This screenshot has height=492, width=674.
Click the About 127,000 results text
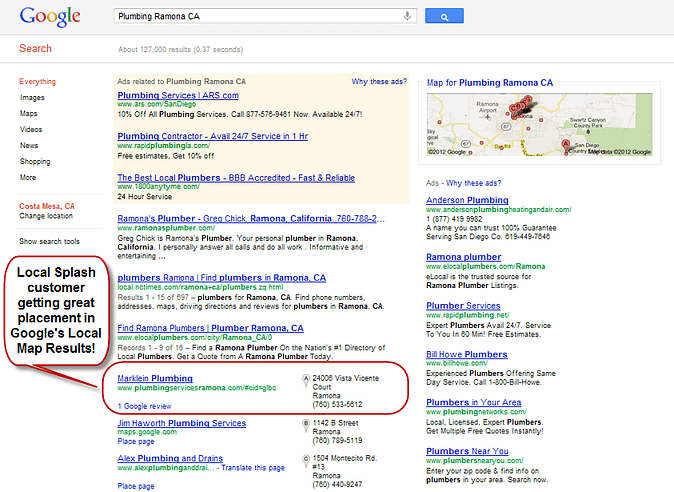(181, 49)
